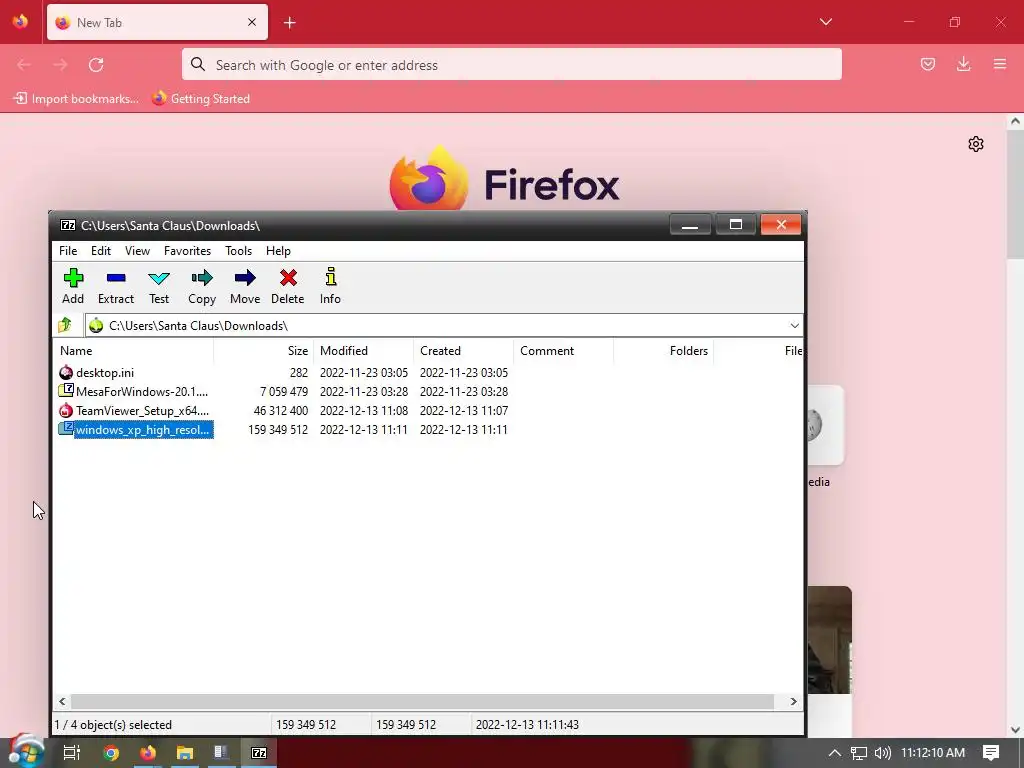Sort files by the Modified column
This screenshot has height=768, width=1024.
click(364, 351)
